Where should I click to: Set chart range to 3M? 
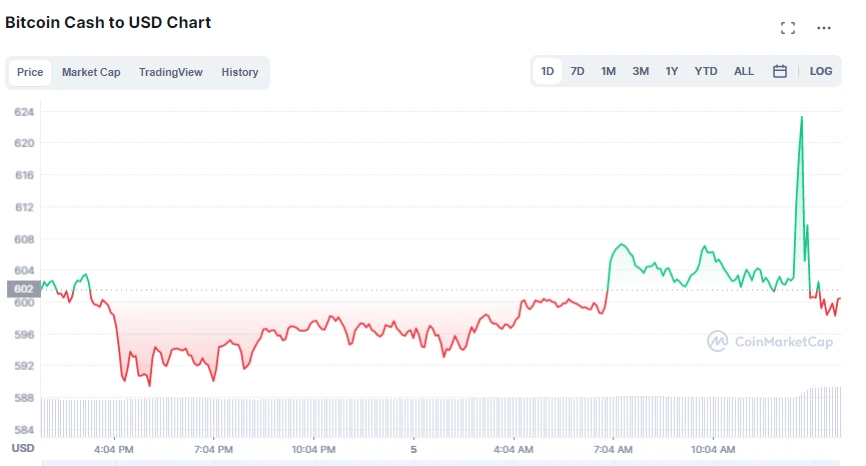641,71
